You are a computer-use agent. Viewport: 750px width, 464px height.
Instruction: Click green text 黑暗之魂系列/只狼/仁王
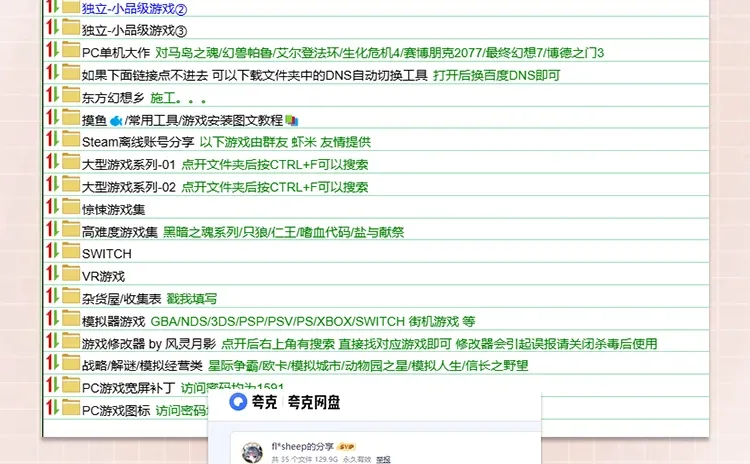284,232
